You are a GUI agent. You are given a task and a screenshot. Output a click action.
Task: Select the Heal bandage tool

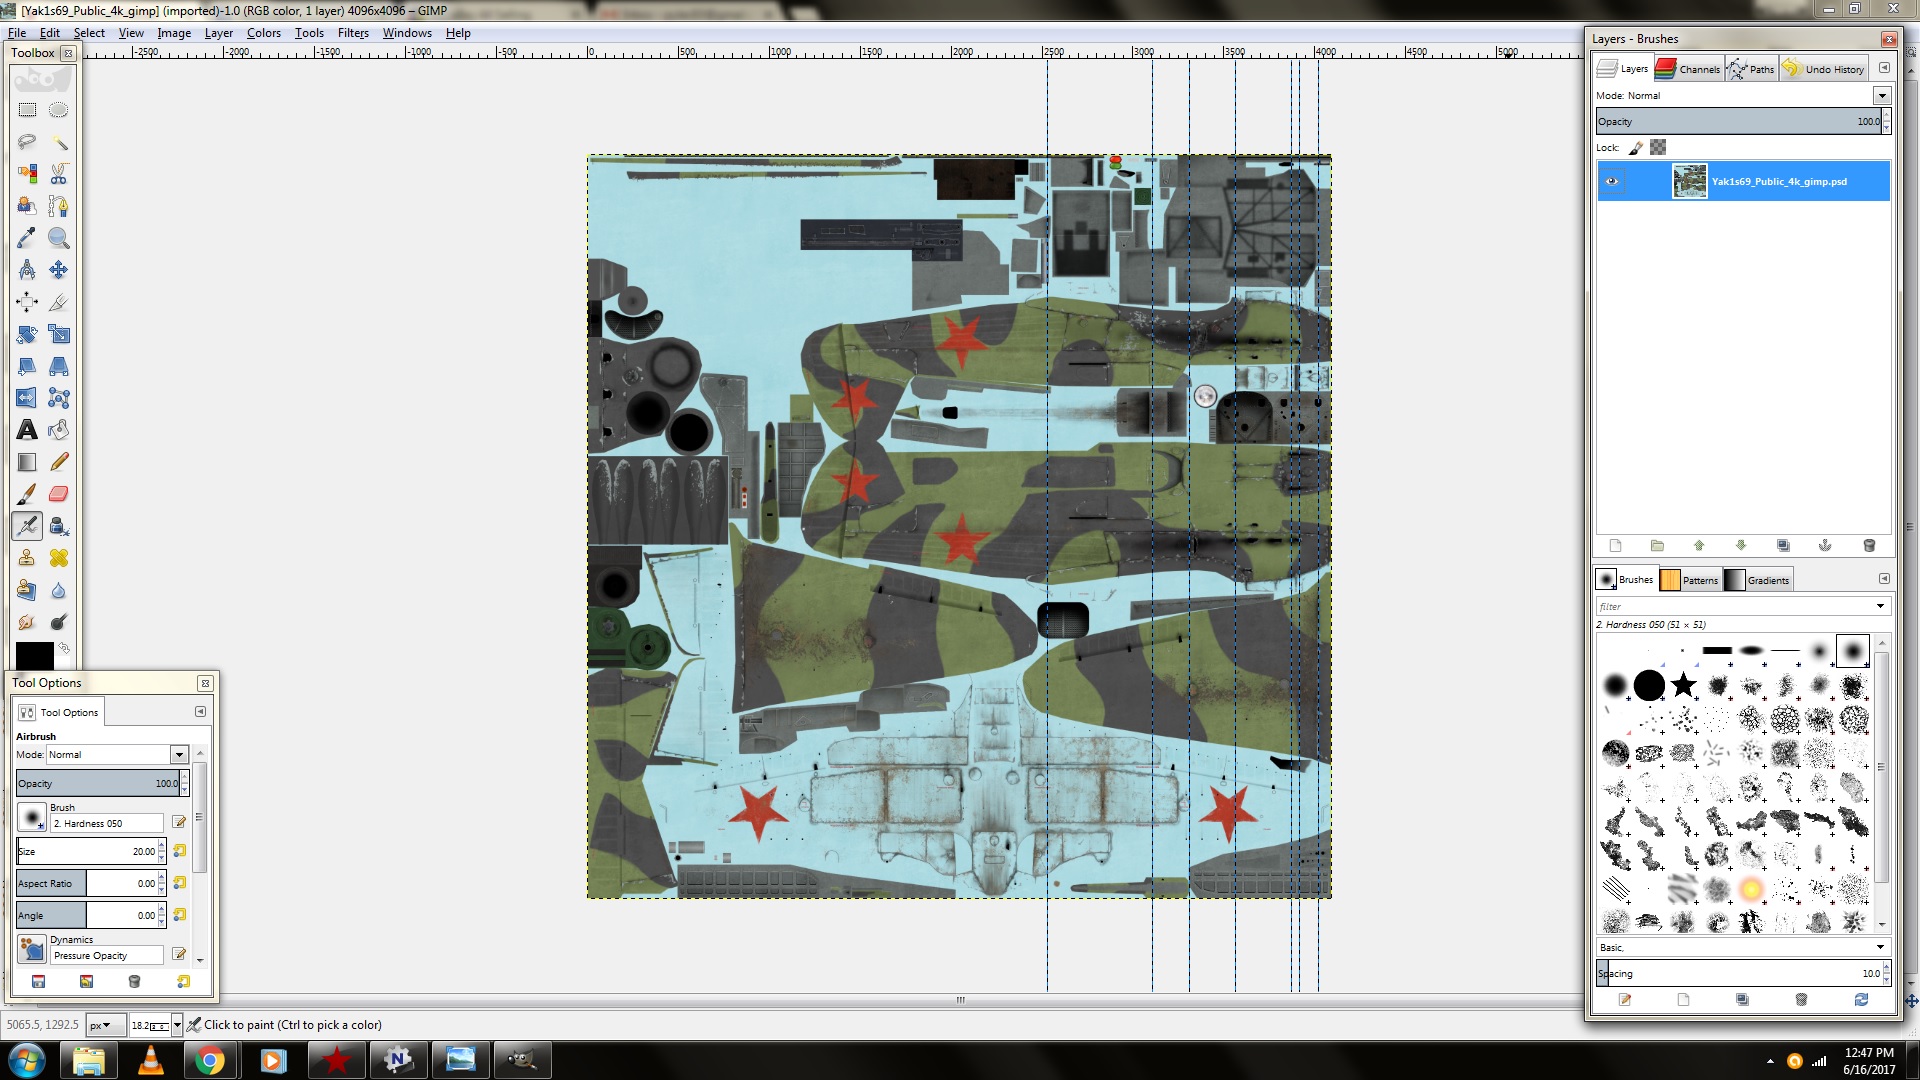(x=59, y=558)
